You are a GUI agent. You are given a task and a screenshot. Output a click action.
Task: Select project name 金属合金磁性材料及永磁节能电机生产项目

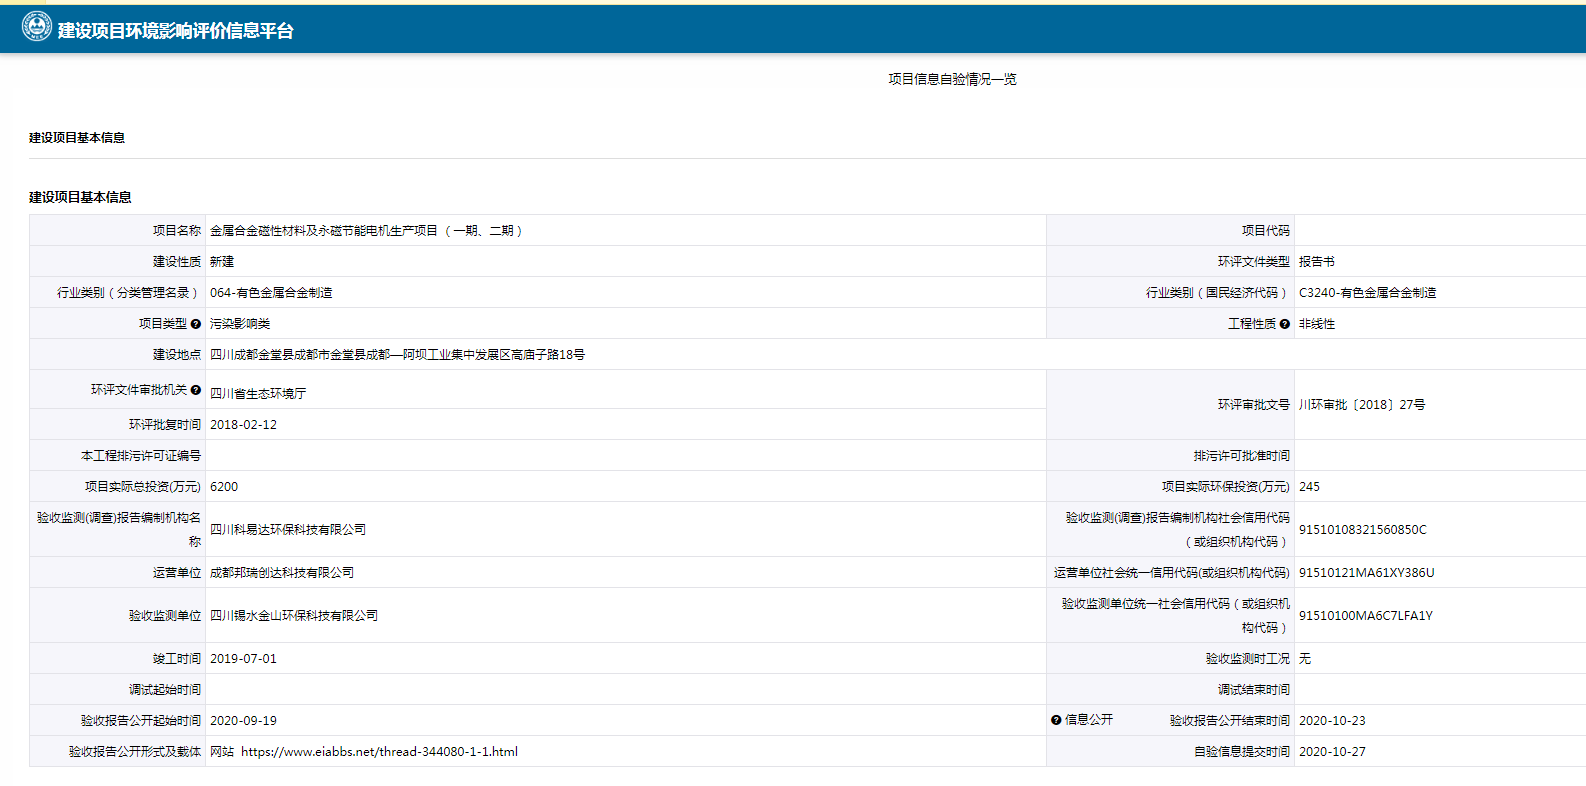324,231
